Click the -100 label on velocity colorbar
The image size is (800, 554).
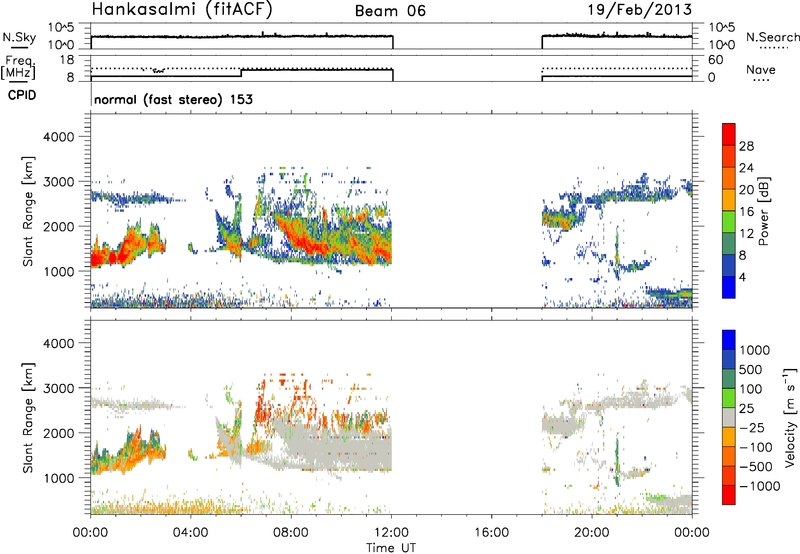tap(756, 447)
